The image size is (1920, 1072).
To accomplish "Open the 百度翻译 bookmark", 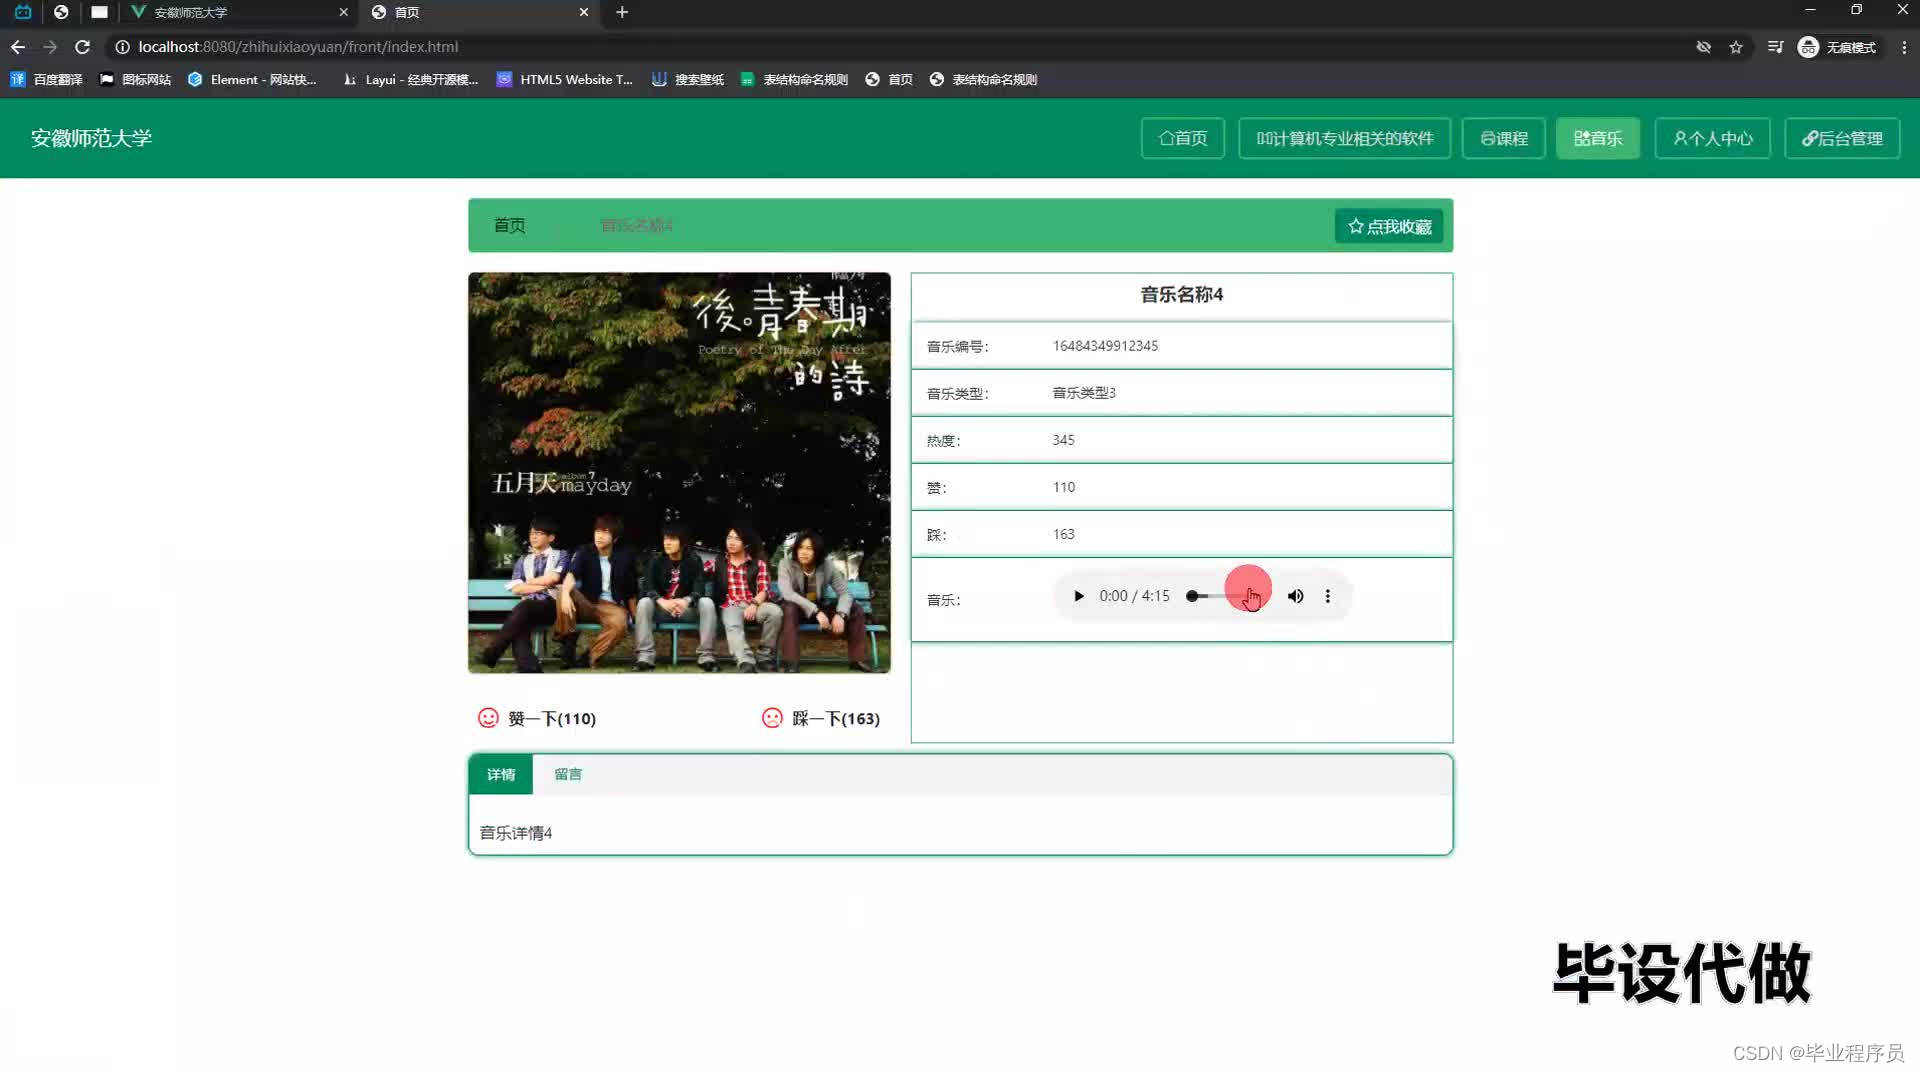I will pyautogui.click(x=47, y=79).
